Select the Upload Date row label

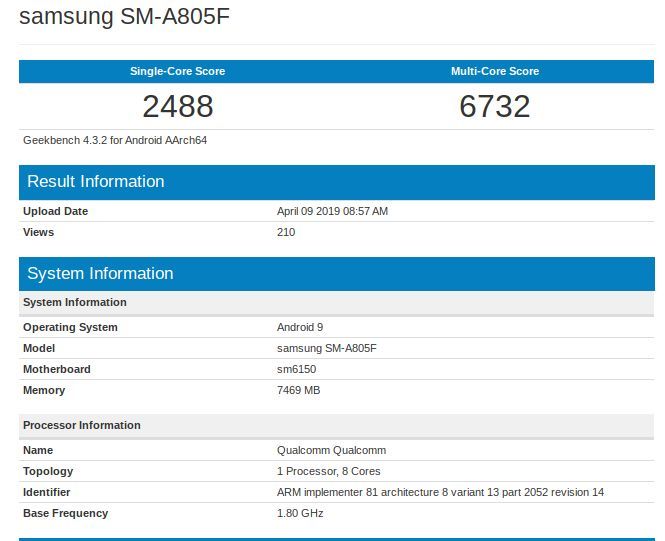(56, 211)
